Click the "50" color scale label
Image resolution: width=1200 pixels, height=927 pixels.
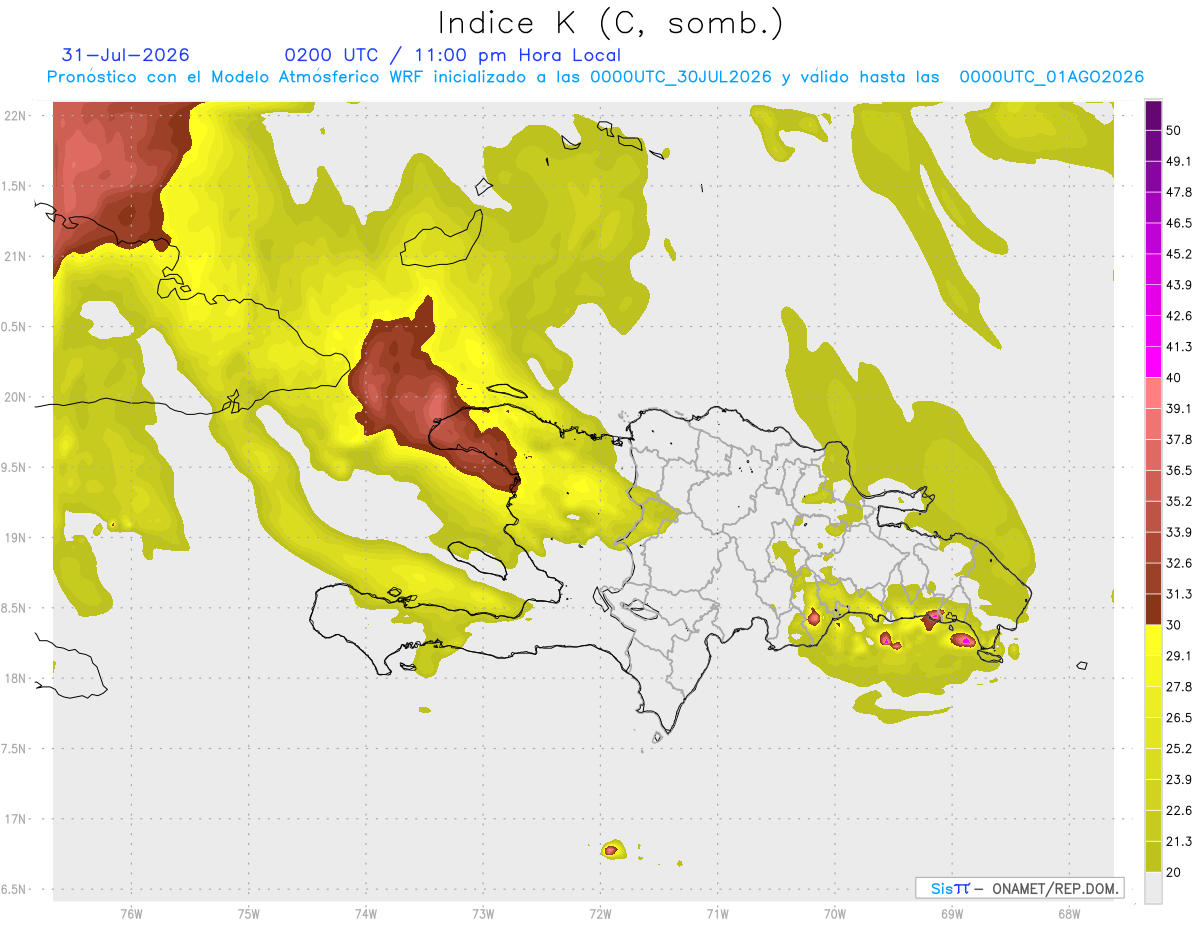pyautogui.click(x=1174, y=131)
